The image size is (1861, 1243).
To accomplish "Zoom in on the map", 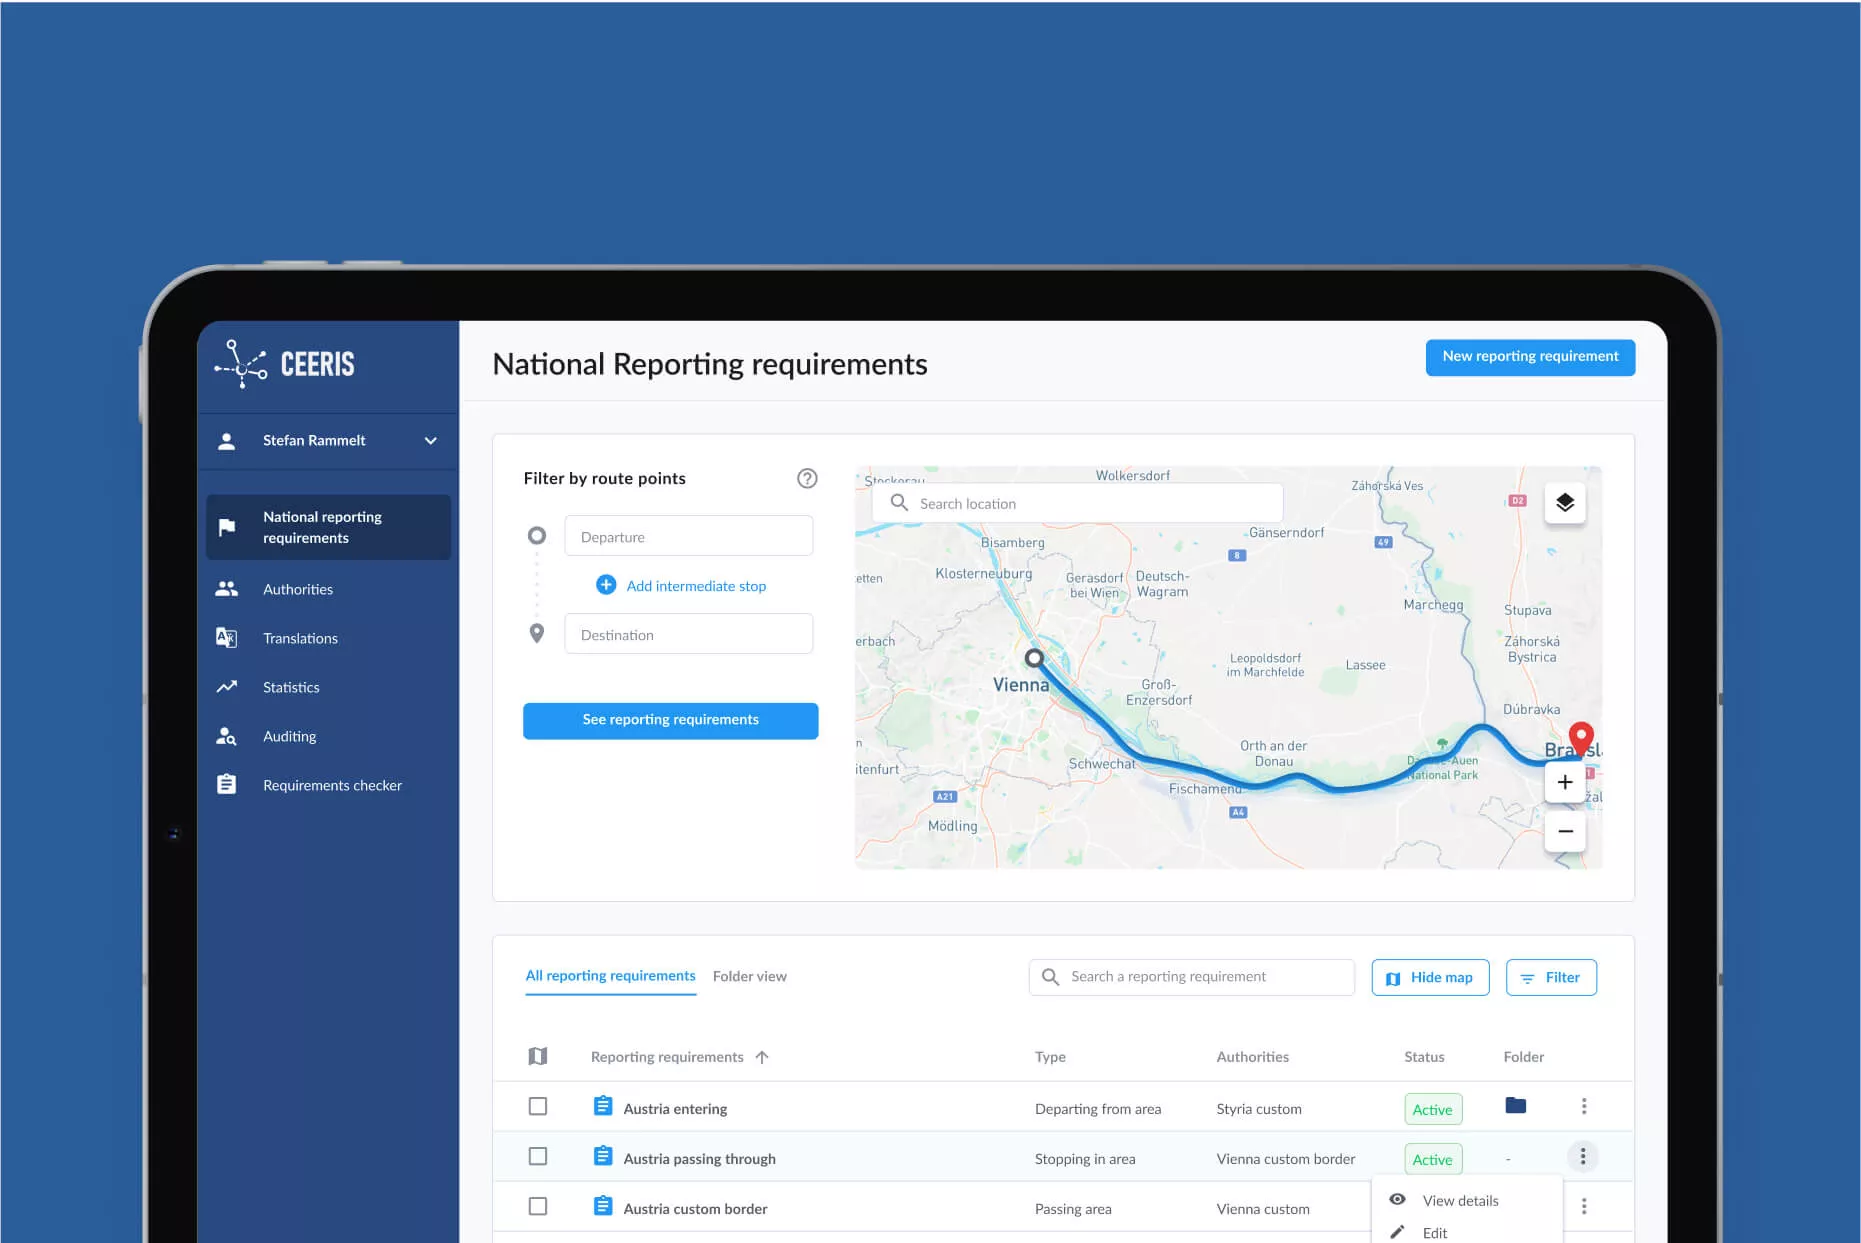I will coord(1565,782).
